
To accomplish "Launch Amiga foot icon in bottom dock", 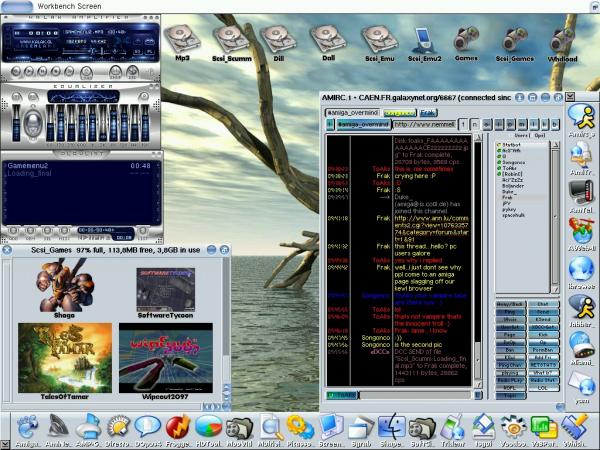I will 28,430.
